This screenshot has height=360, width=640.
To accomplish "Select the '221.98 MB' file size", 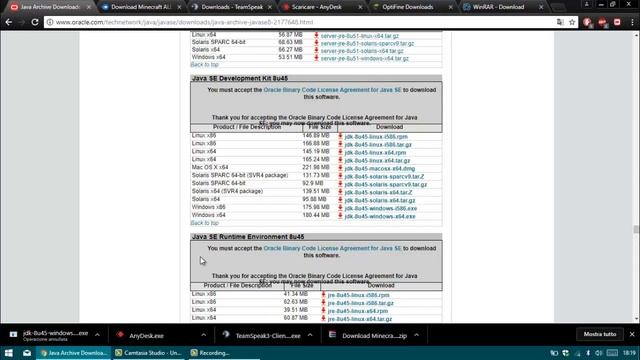I will coord(316,167).
